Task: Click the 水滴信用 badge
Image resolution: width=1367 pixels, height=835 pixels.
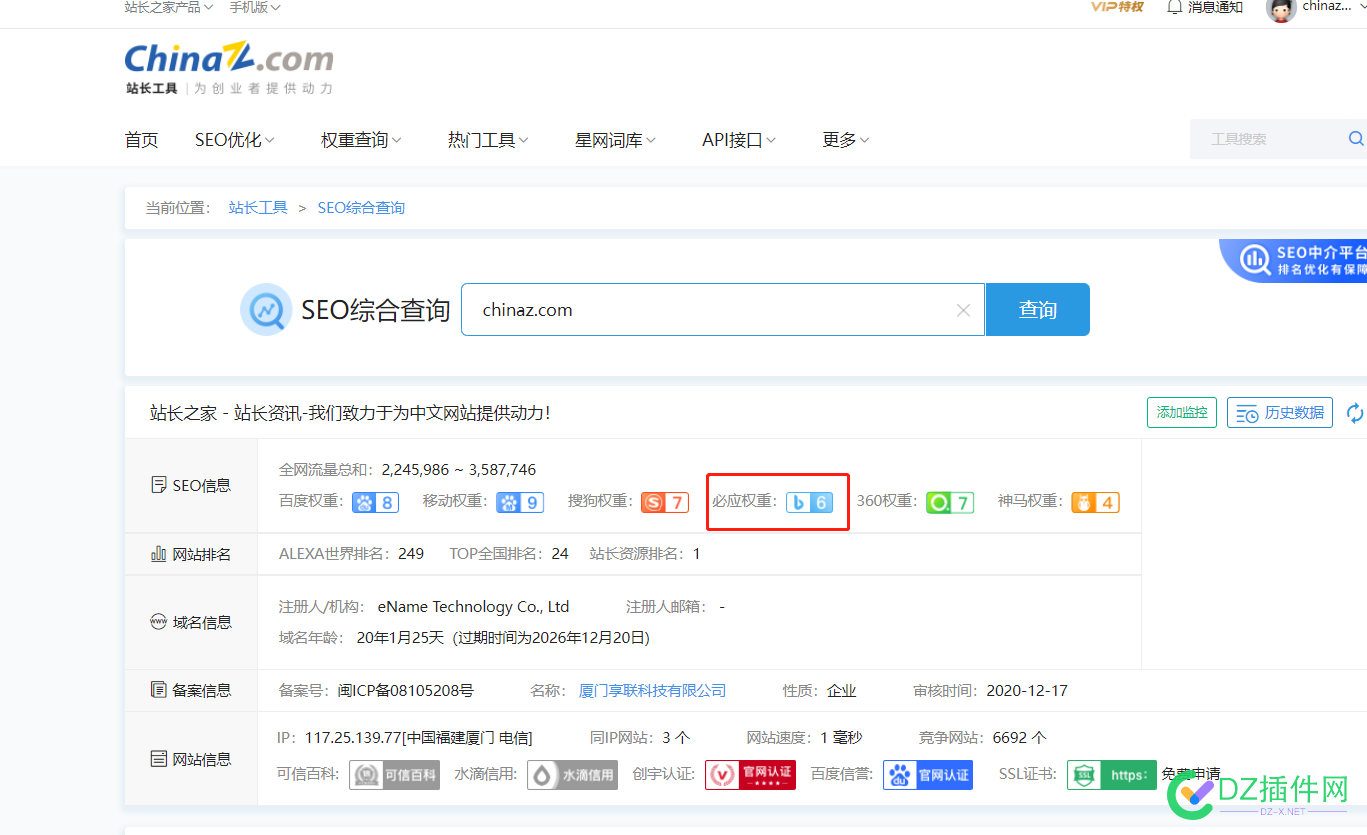Action: pyautogui.click(x=572, y=775)
